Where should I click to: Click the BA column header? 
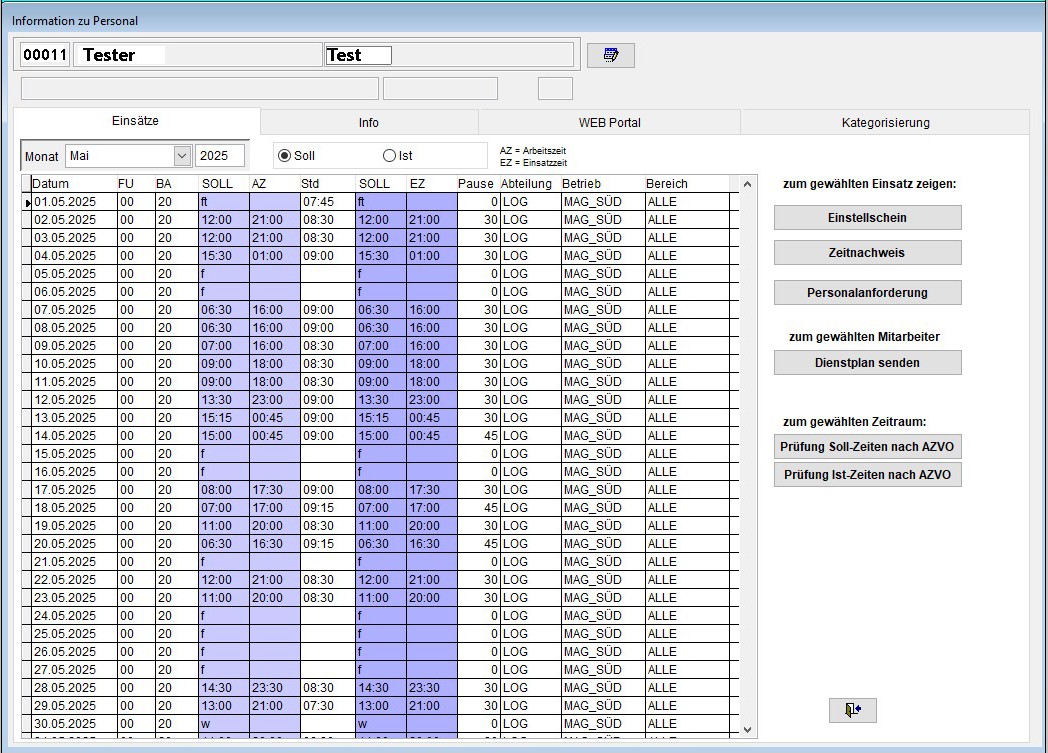point(176,184)
